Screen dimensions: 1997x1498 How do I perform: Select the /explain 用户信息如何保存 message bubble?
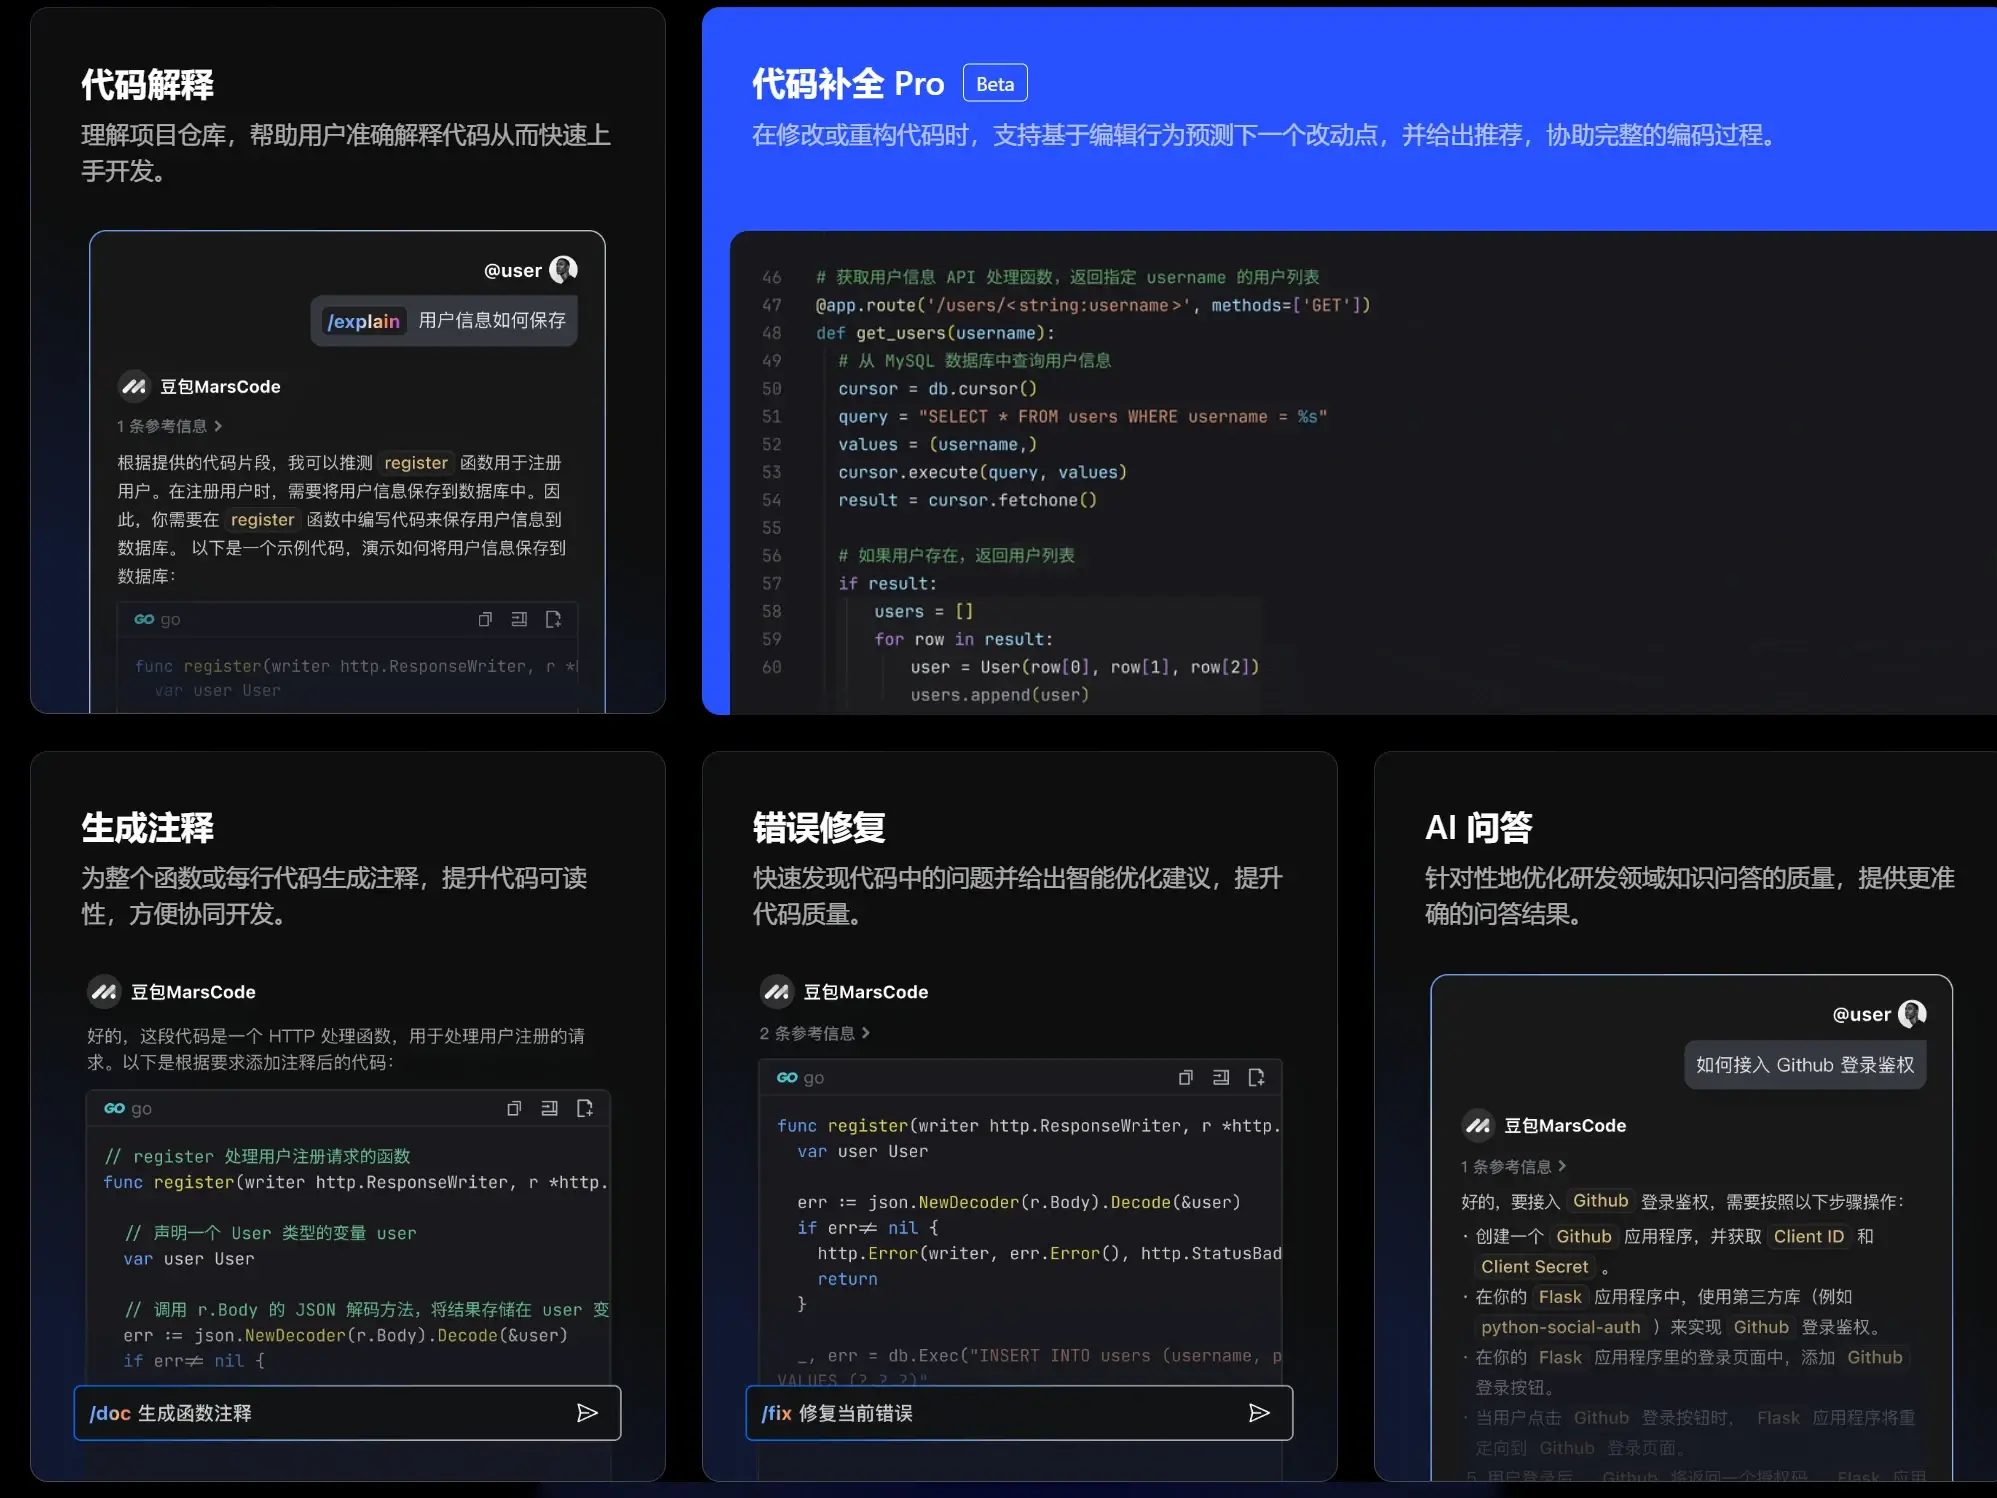click(x=444, y=320)
